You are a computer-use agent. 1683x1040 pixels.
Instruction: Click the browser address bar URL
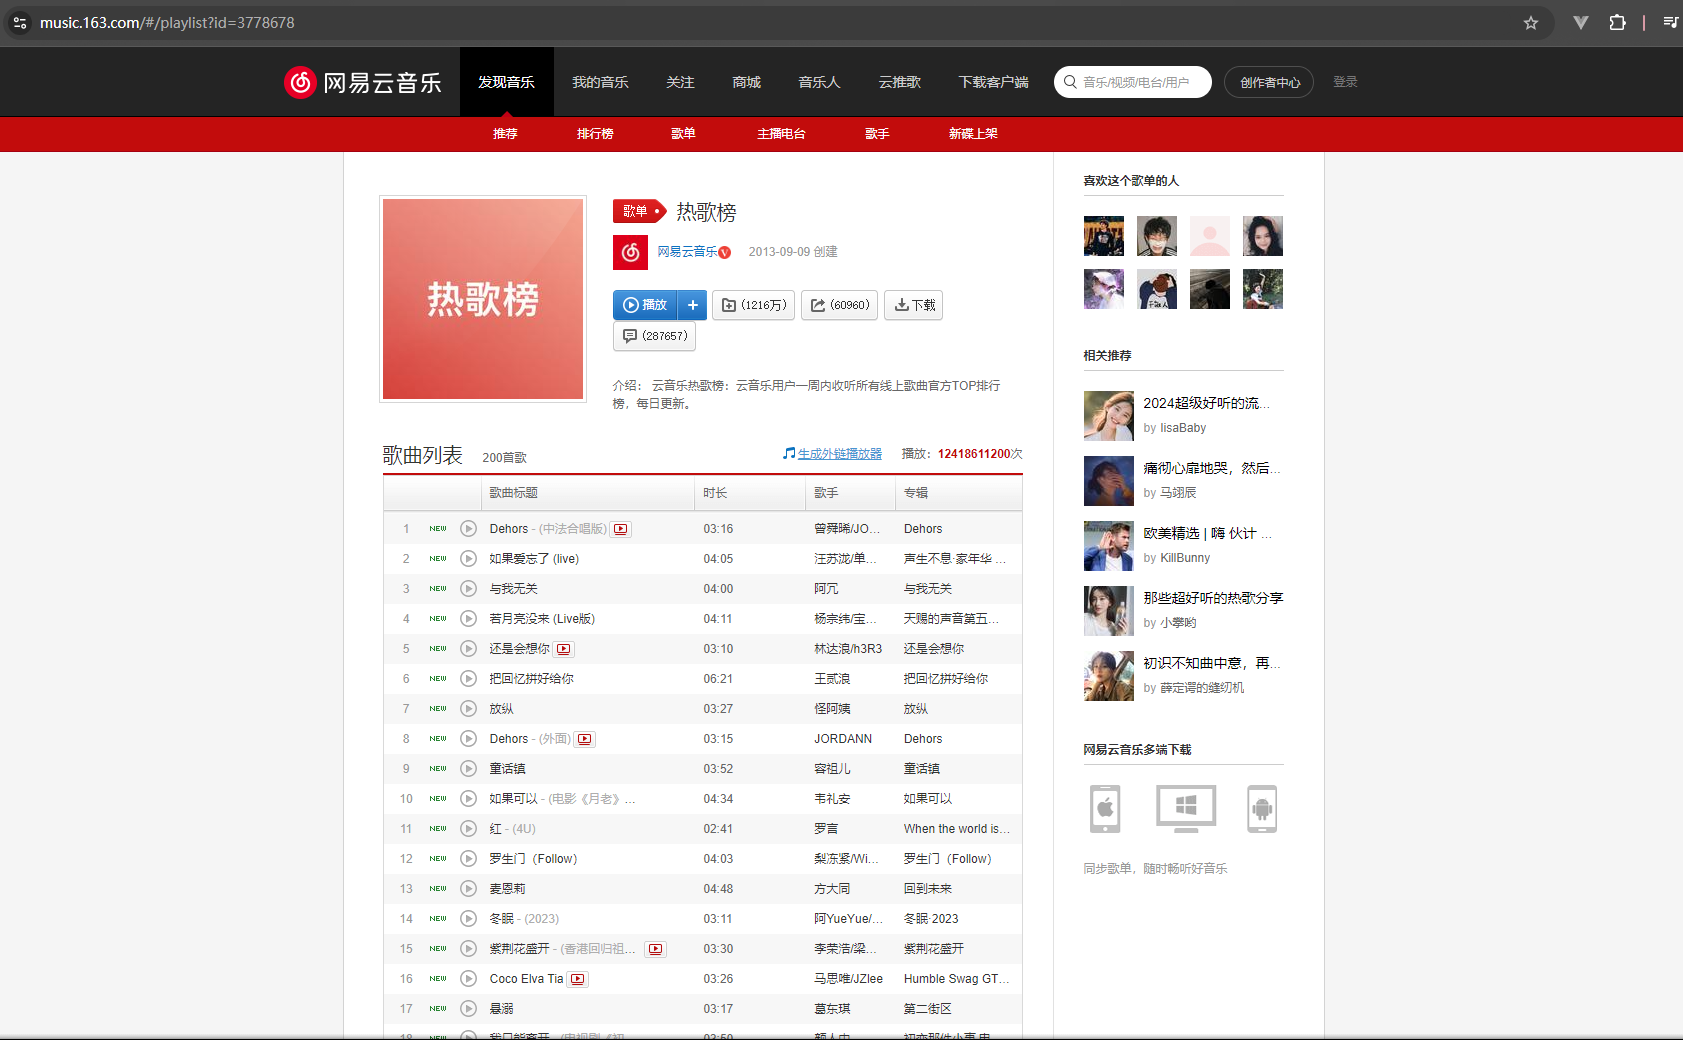coord(167,22)
